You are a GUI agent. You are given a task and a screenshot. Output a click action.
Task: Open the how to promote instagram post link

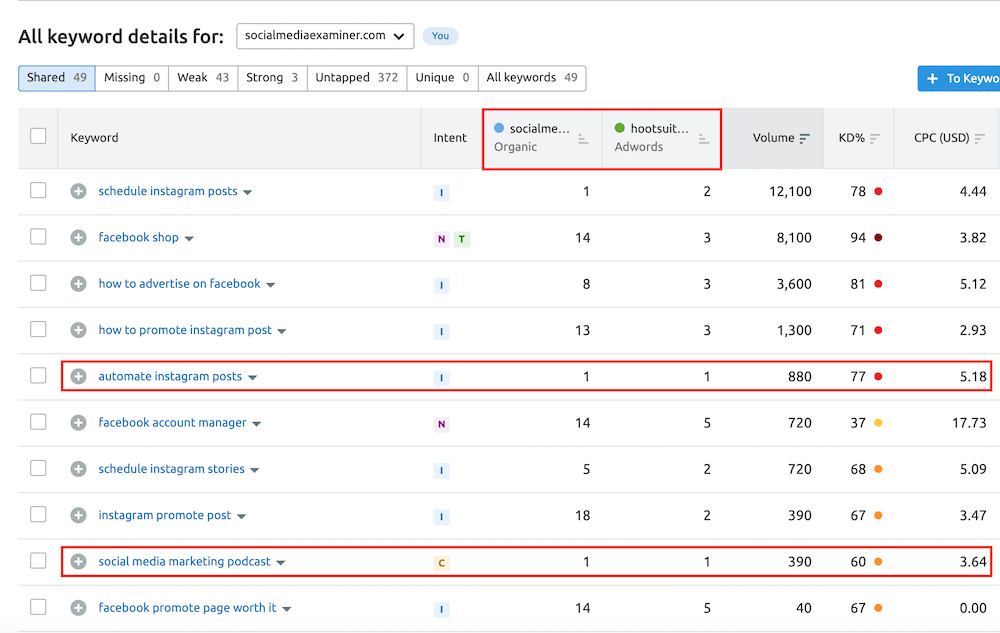click(x=184, y=330)
